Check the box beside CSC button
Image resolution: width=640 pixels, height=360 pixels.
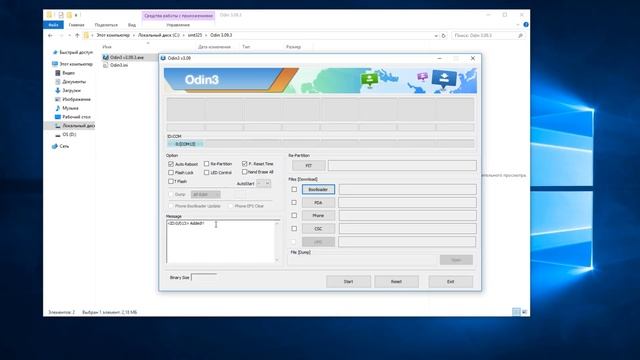pos(294,229)
